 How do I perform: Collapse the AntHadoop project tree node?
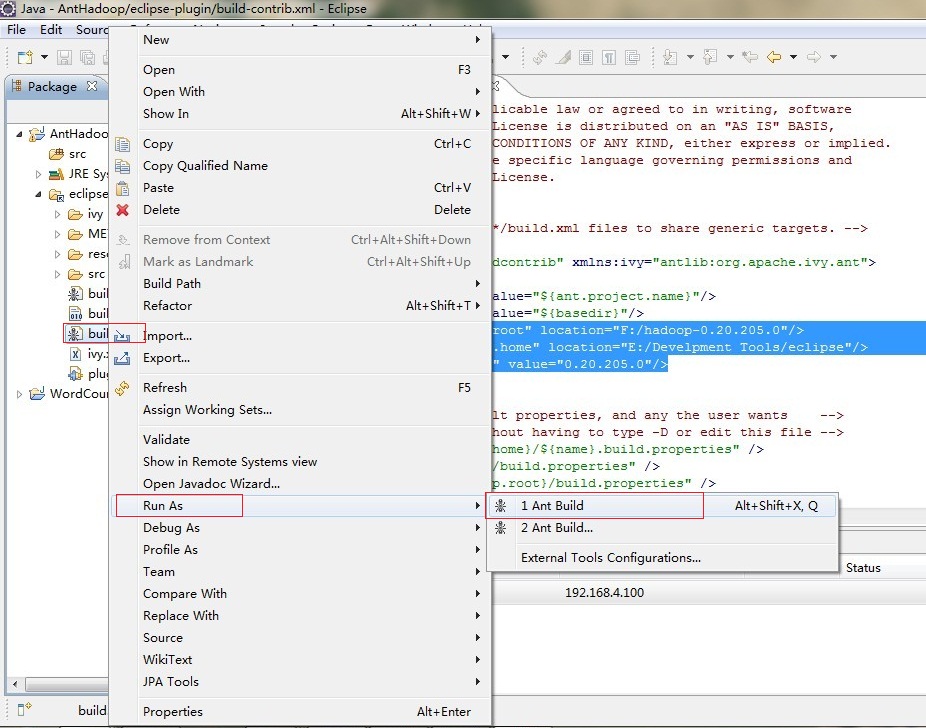tap(19, 134)
